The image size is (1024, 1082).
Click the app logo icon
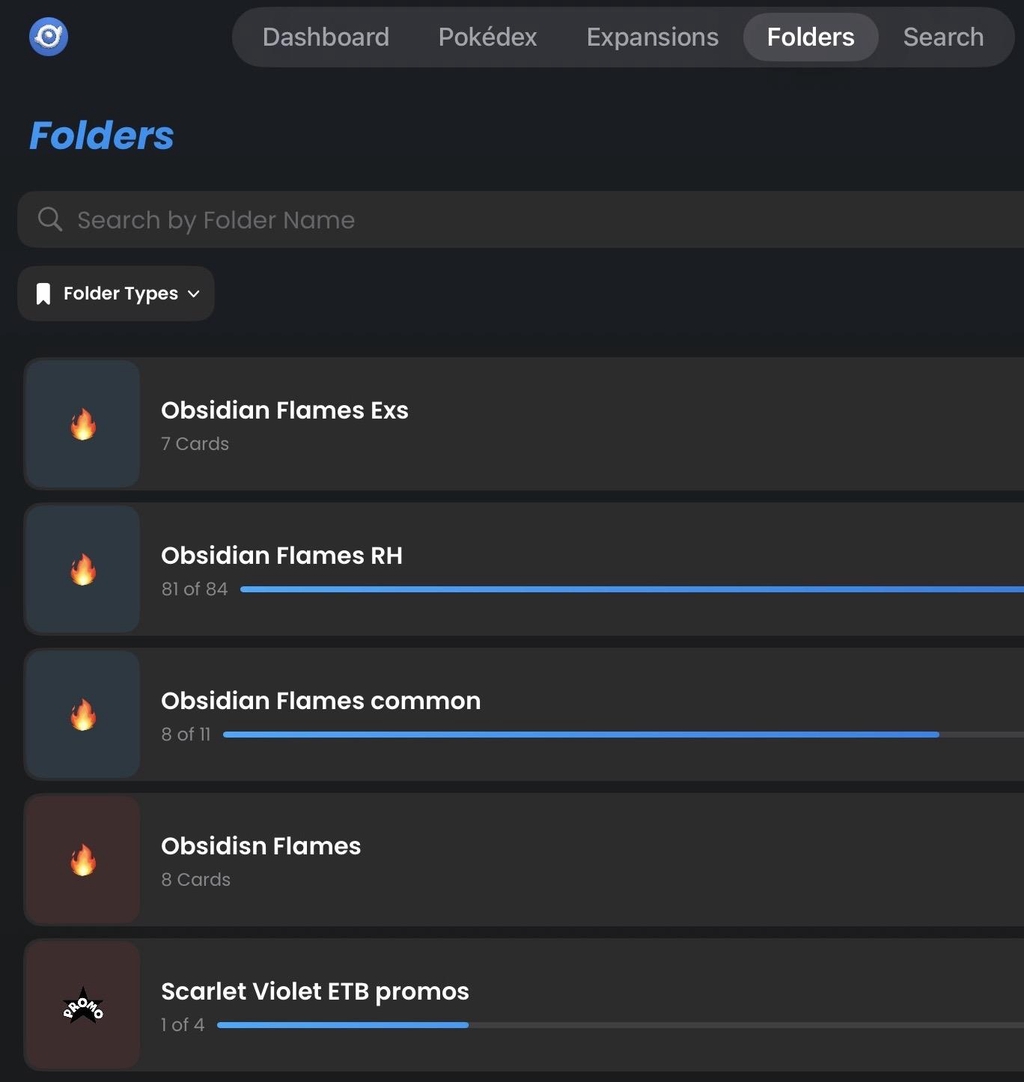coord(49,37)
